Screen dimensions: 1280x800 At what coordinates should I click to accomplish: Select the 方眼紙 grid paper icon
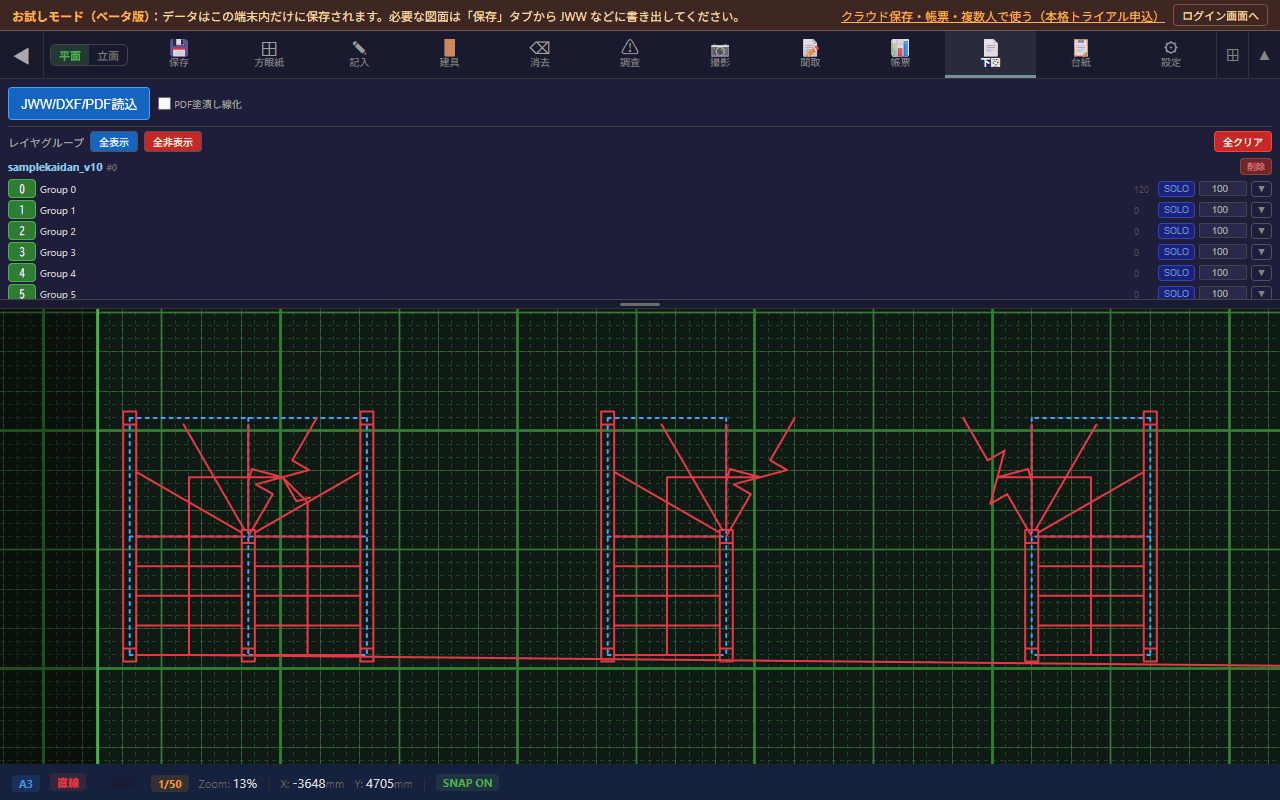(269, 54)
